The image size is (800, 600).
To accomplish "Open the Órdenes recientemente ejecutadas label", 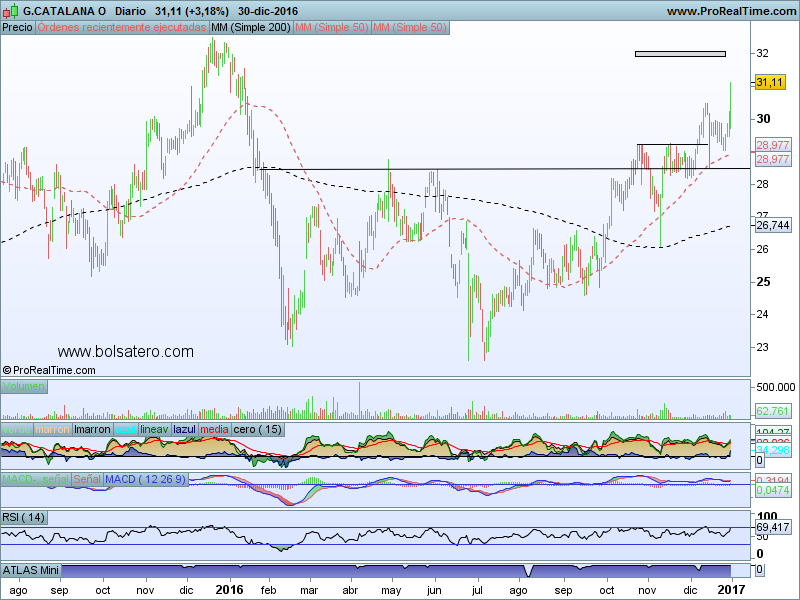I will coord(122,28).
